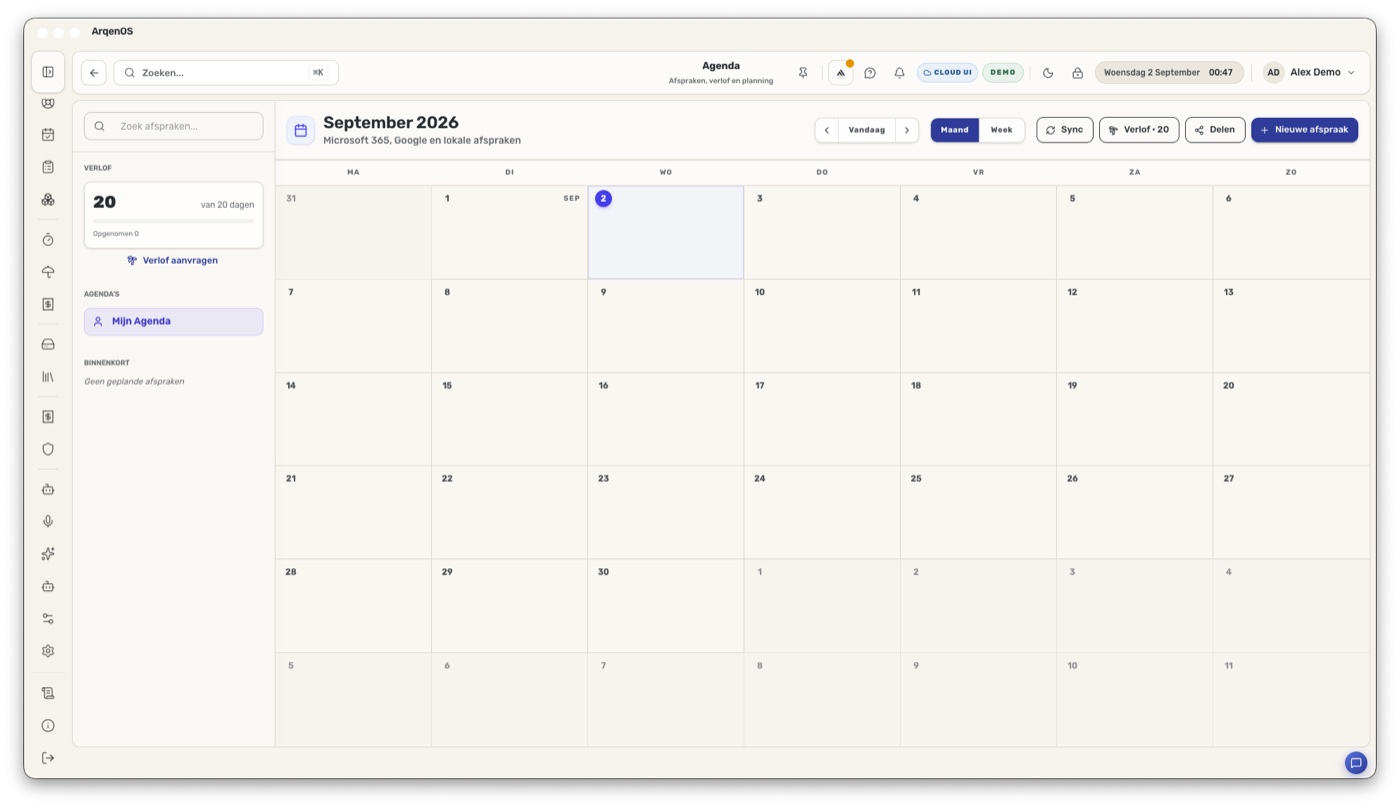Select Mijn Agenda calendar
This screenshot has width=1400, height=808.
coord(174,322)
